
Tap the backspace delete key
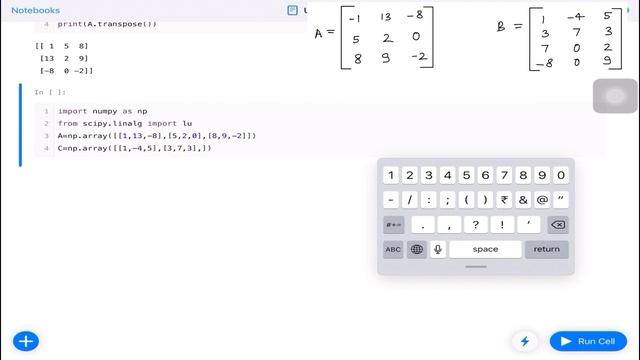(558, 224)
